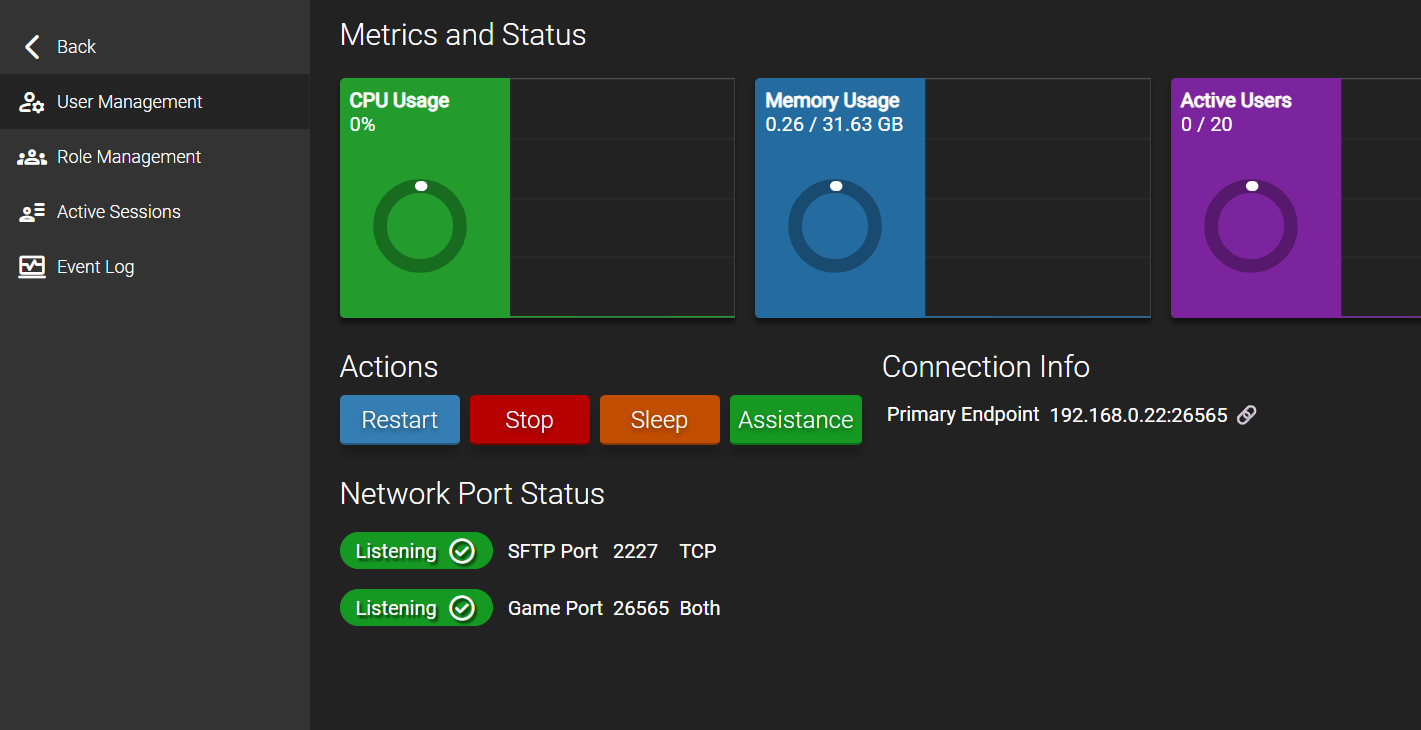The image size is (1421, 730).
Task: Copy endpoint using the link chain icon
Action: click(1246, 415)
